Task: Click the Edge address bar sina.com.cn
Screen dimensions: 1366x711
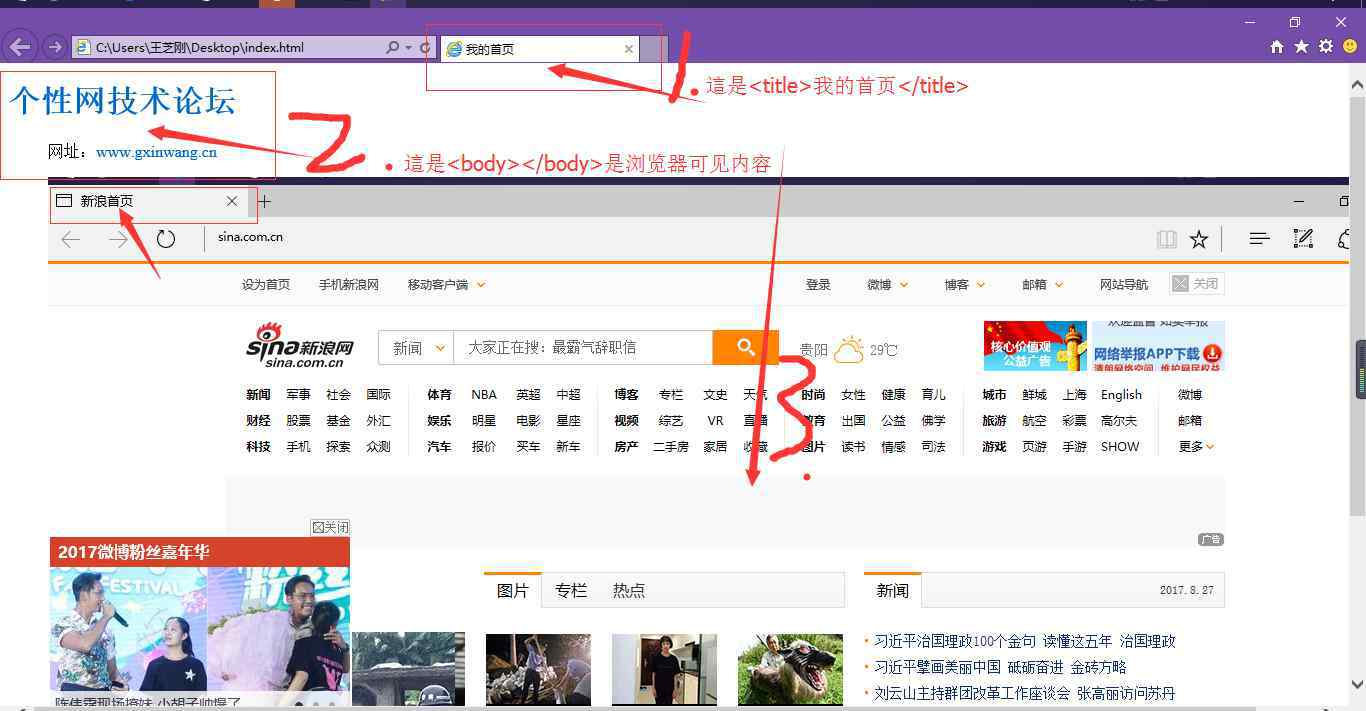Action: click(x=250, y=237)
